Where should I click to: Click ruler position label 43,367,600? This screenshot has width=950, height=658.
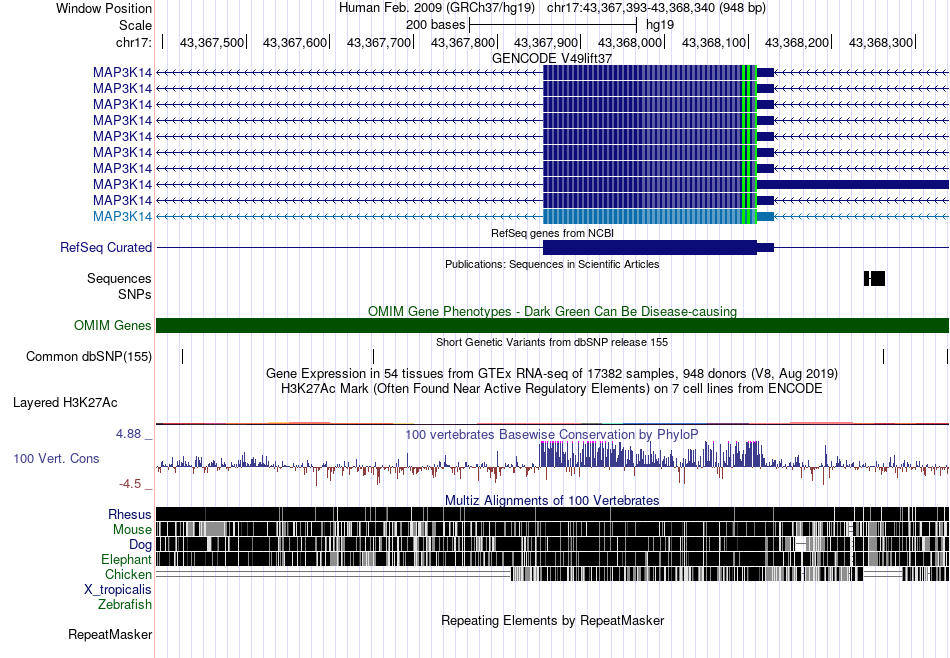point(294,42)
